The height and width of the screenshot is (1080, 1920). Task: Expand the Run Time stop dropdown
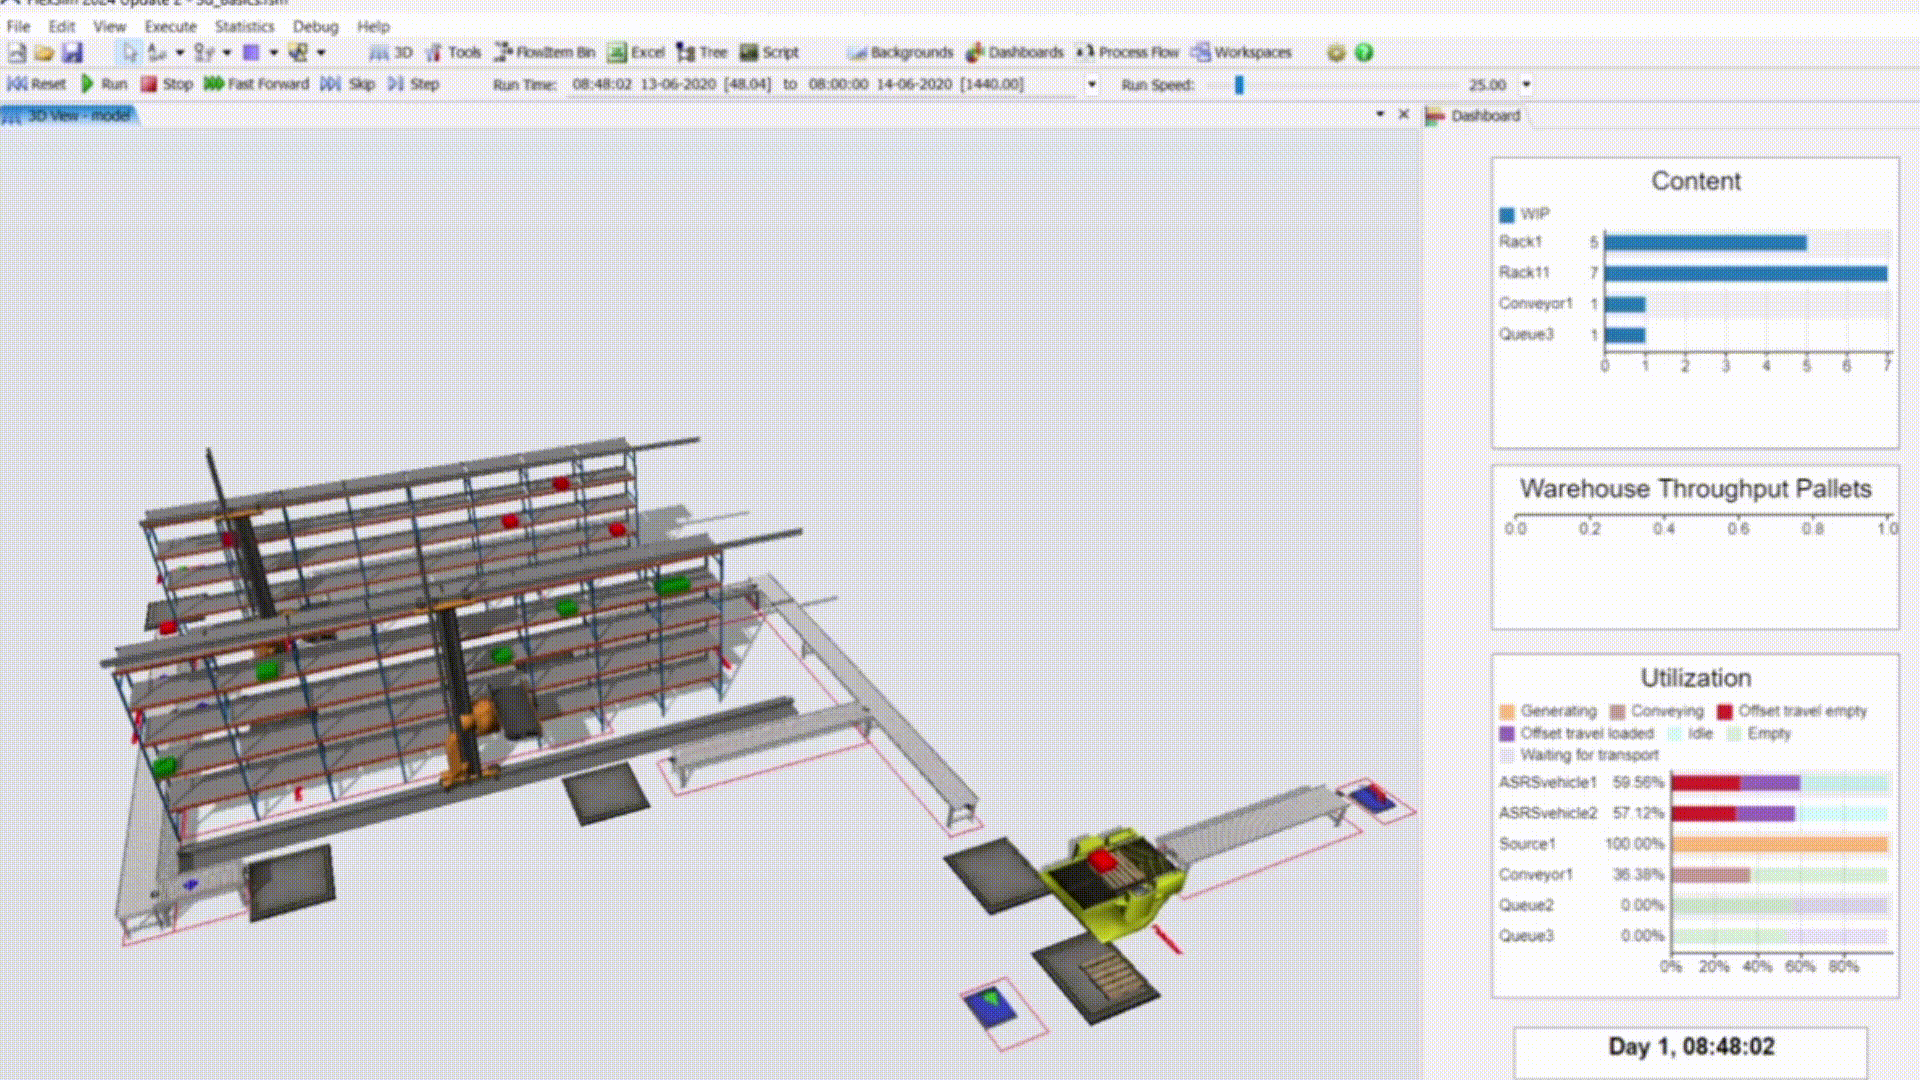(x=1091, y=85)
